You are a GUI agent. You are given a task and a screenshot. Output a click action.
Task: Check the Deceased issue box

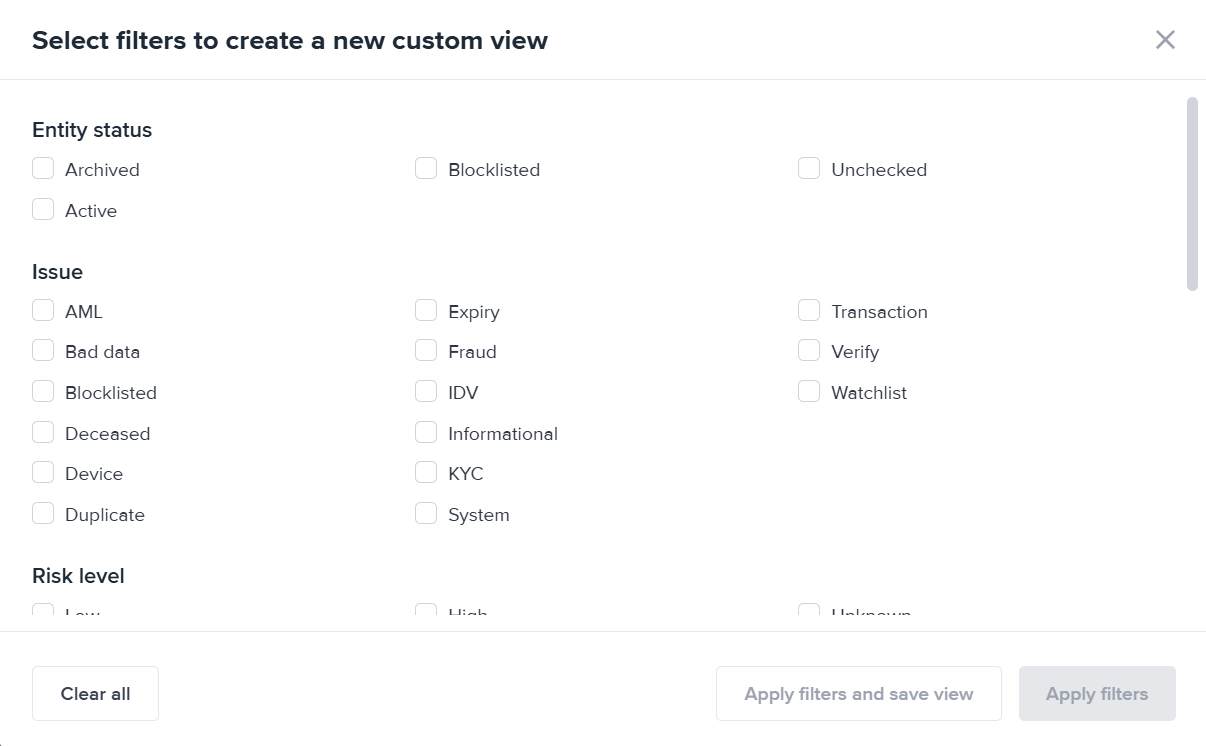coord(43,433)
